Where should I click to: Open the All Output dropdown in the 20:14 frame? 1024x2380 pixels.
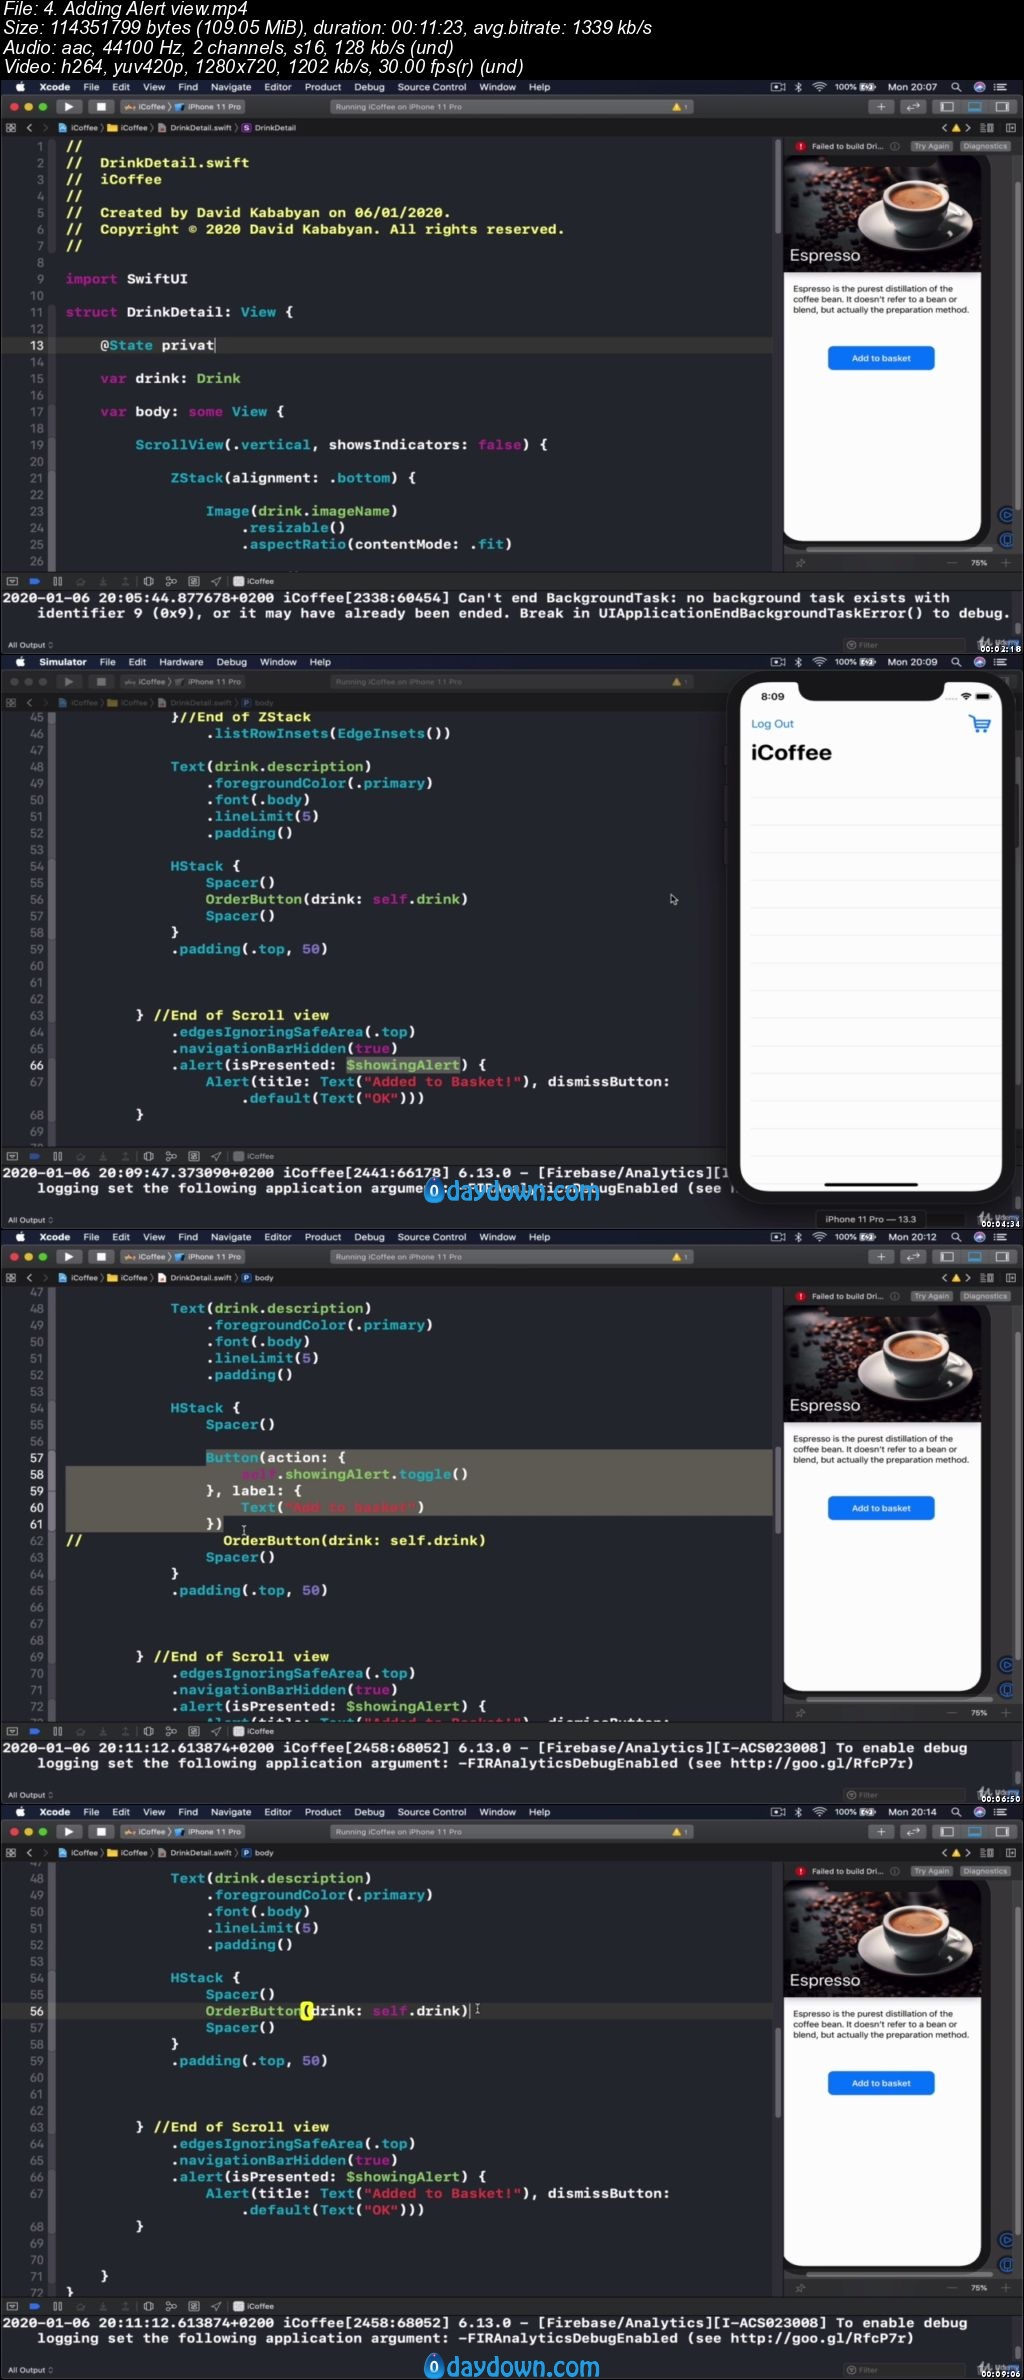coord(30,2370)
